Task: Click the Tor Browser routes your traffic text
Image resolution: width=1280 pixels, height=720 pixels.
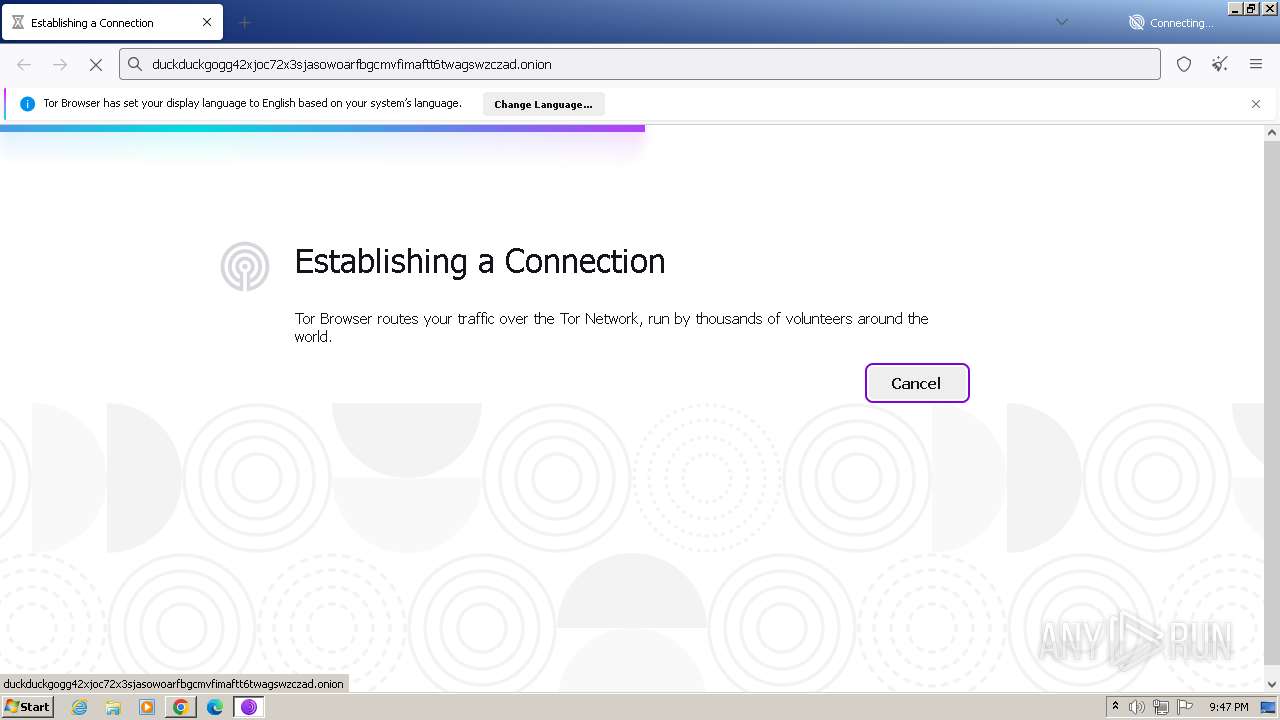Action: pyautogui.click(x=611, y=328)
